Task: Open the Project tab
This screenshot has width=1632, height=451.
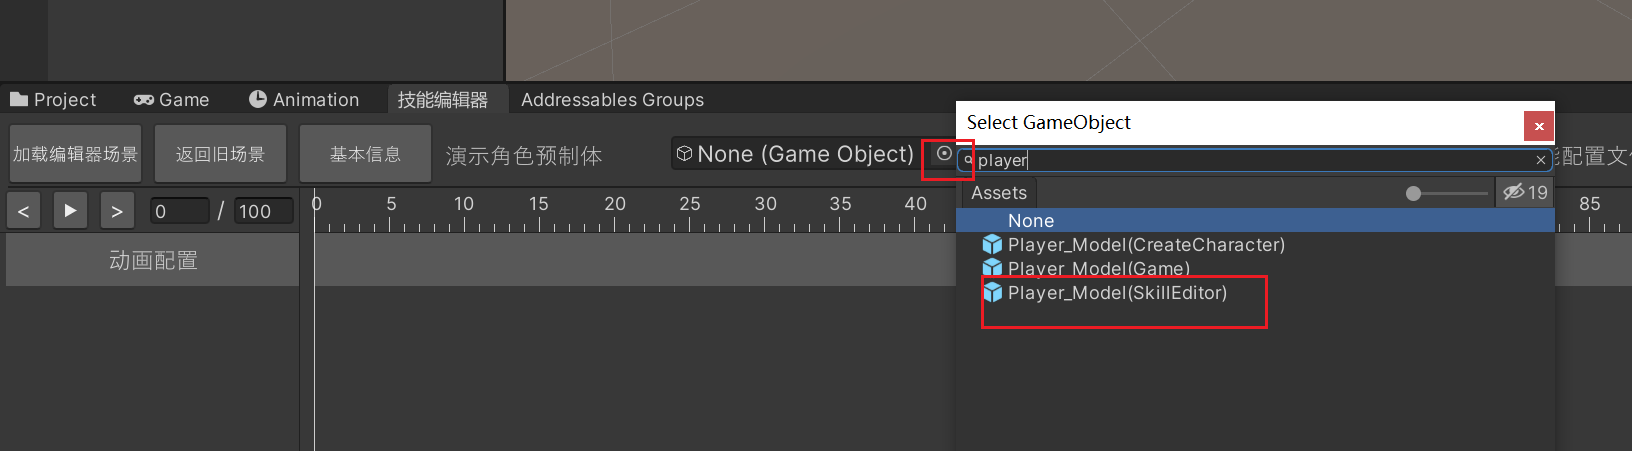Action: (53, 99)
